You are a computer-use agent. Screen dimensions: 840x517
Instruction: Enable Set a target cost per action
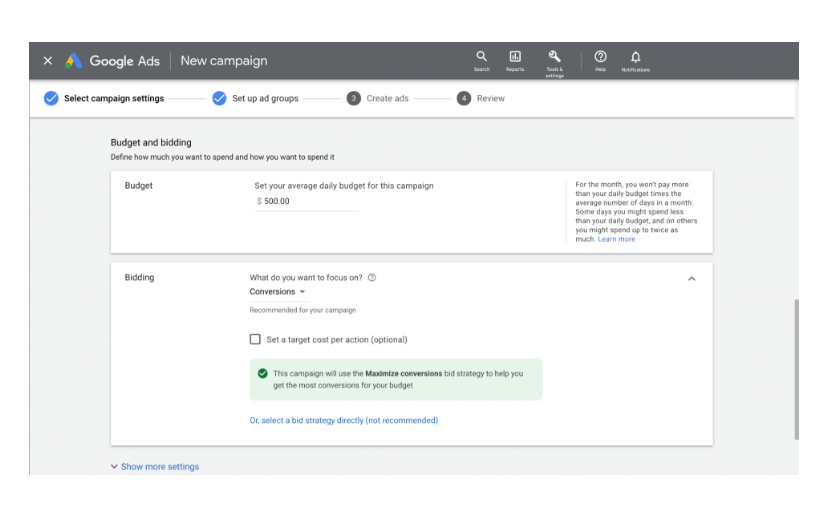[255, 339]
